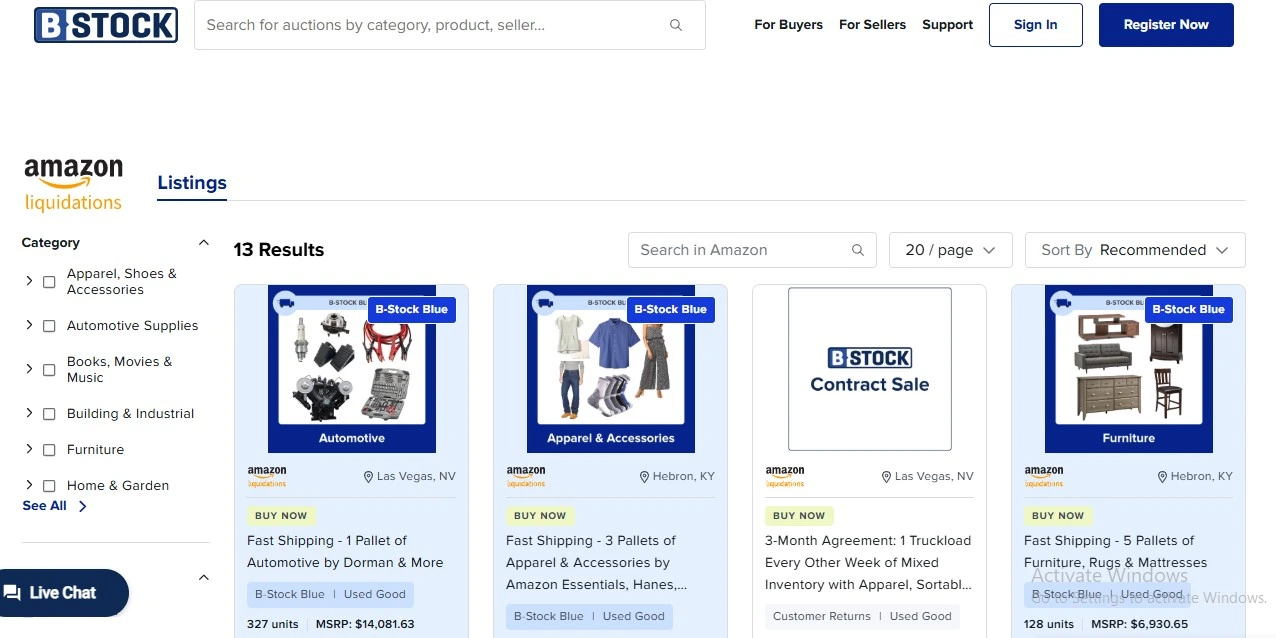Click the magnifier icon in main search bar

pyautogui.click(x=676, y=25)
